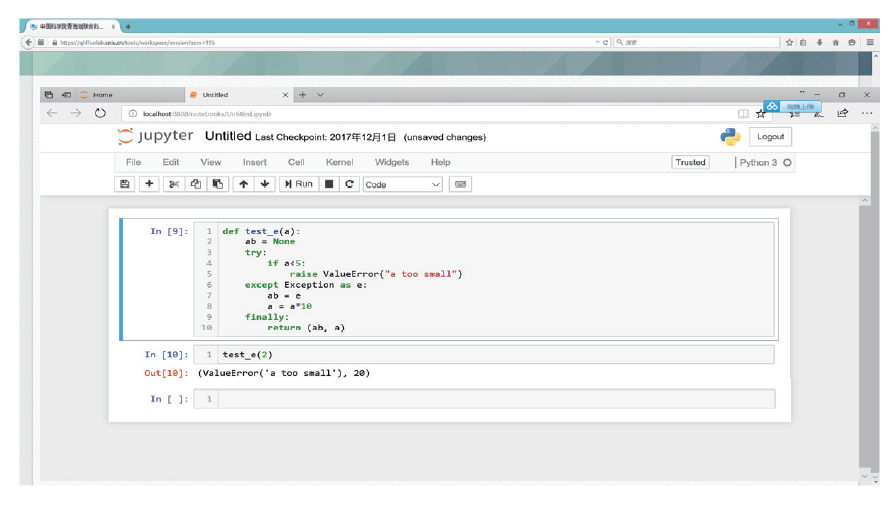Open the Widgets menu

coord(392,162)
